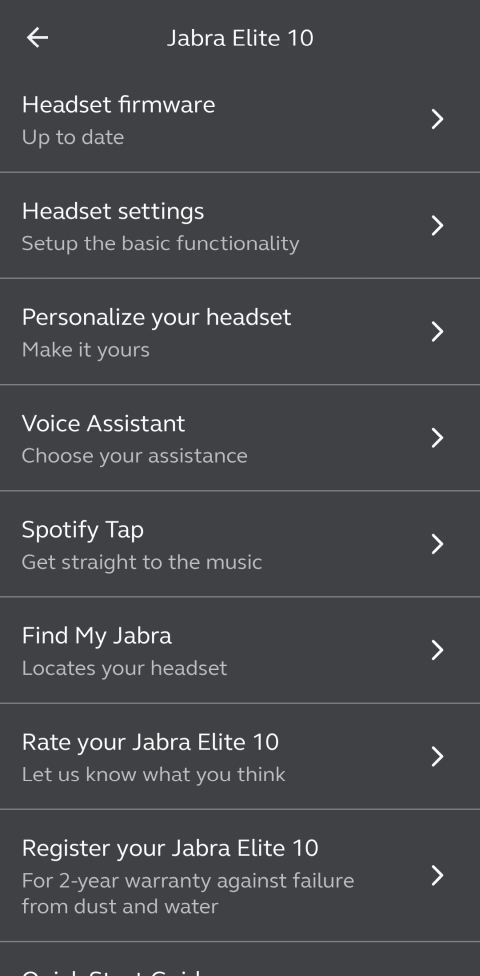The width and height of the screenshot is (480, 976).
Task: Click 'Setup the basic functionality' subtitle
Action: click(161, 243)
